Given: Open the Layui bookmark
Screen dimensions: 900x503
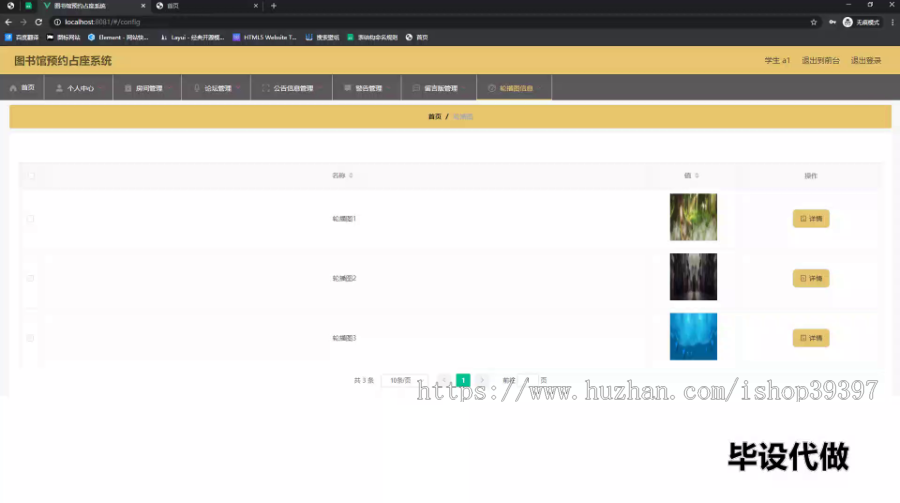Looking at the screenshot, I should (192, 37).
